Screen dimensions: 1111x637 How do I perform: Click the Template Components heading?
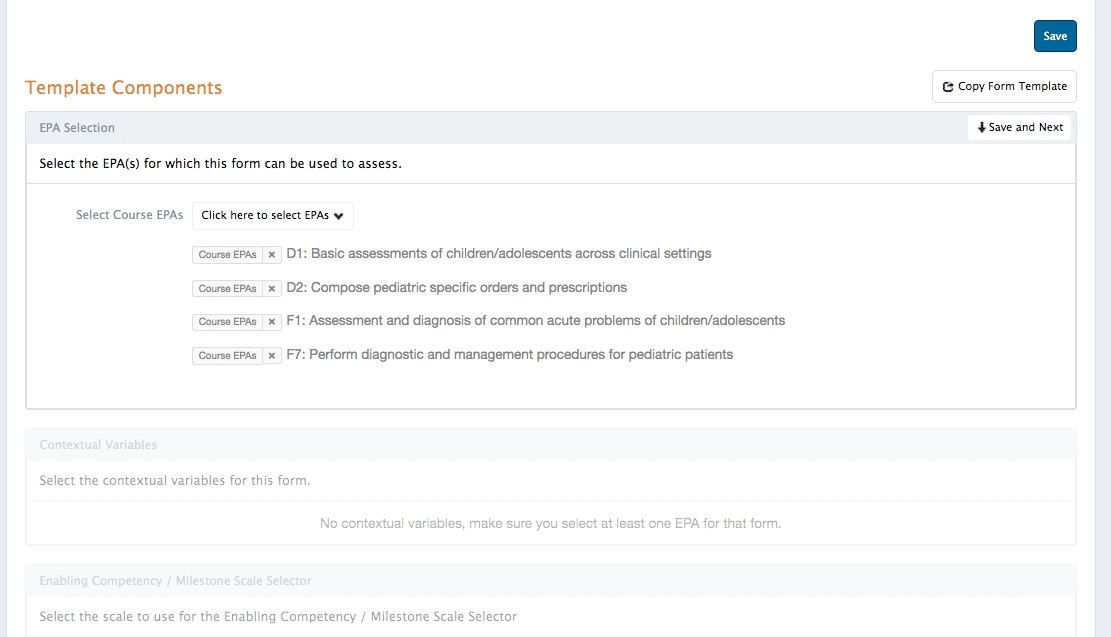pos(124,88)
